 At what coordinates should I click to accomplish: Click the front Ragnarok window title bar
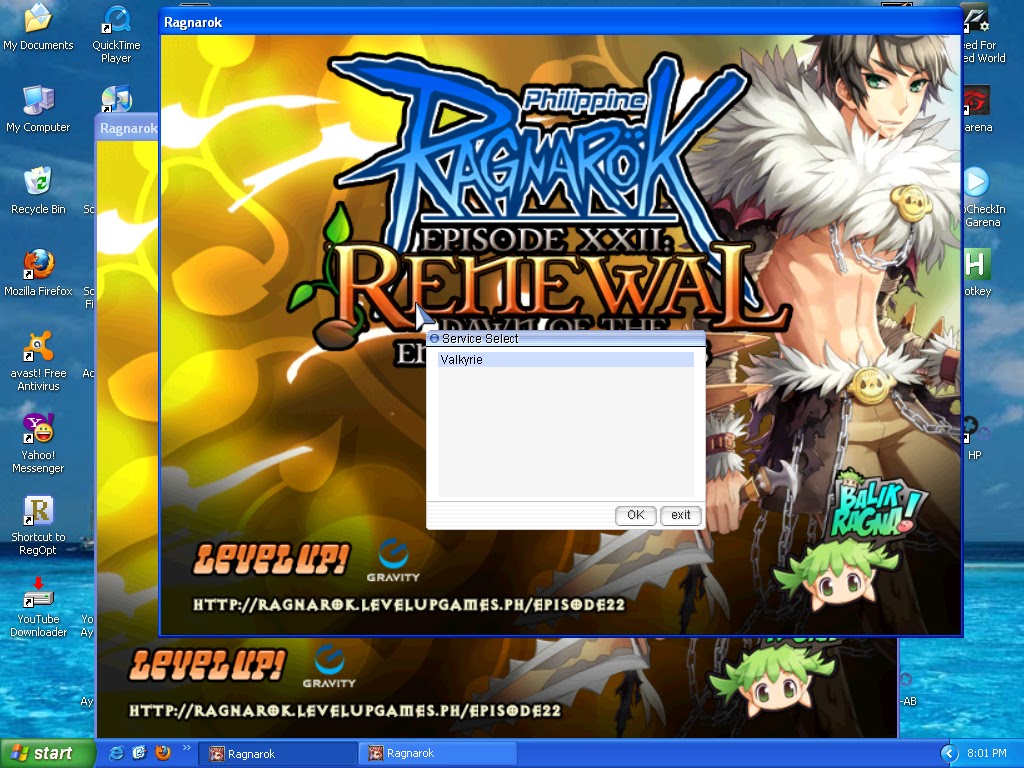pyautogui.click(x=560, y=22)
